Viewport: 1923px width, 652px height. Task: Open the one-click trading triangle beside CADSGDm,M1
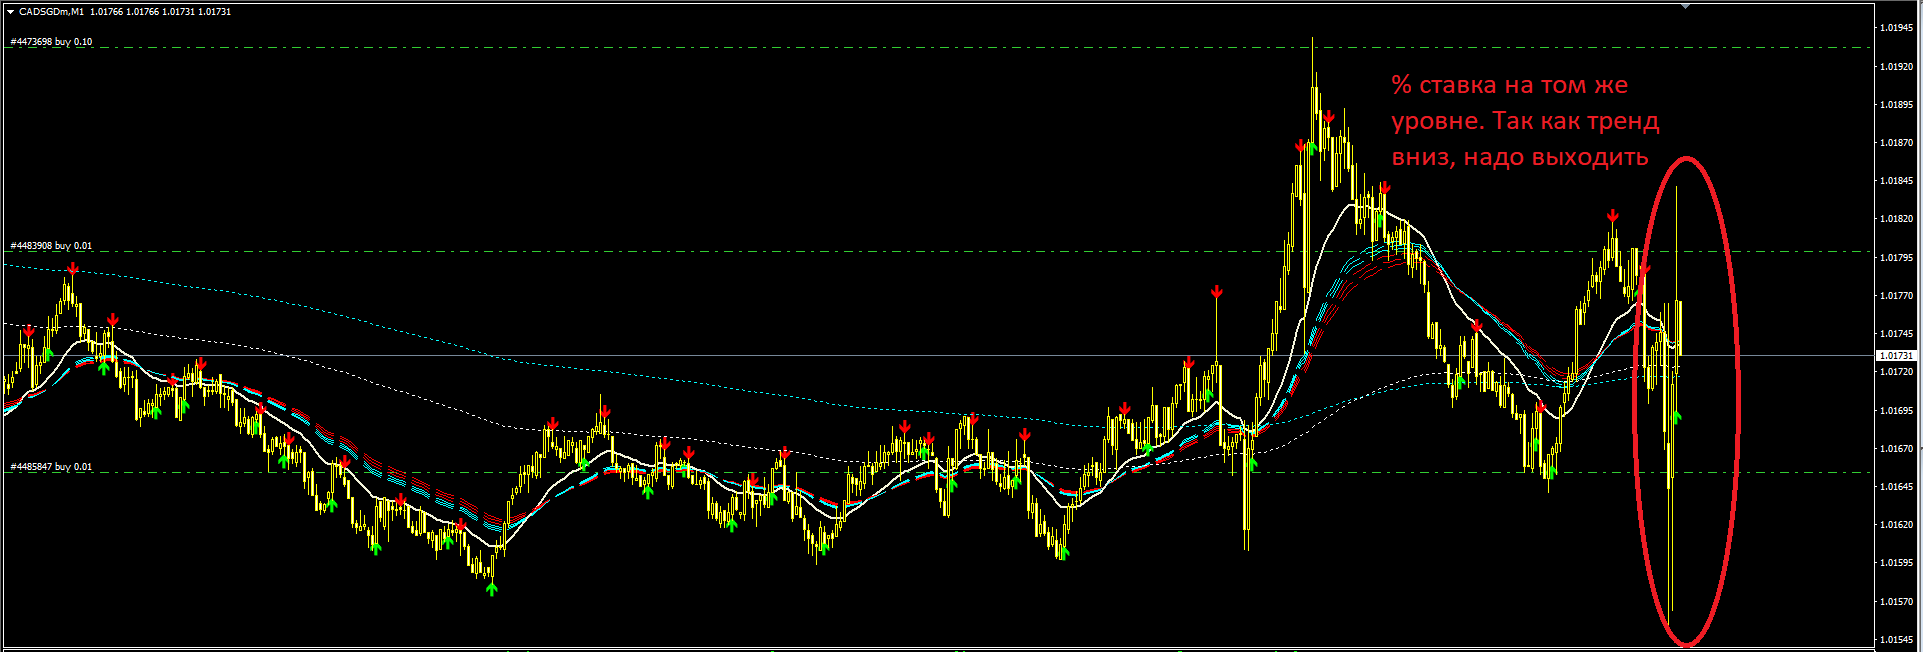10,12
